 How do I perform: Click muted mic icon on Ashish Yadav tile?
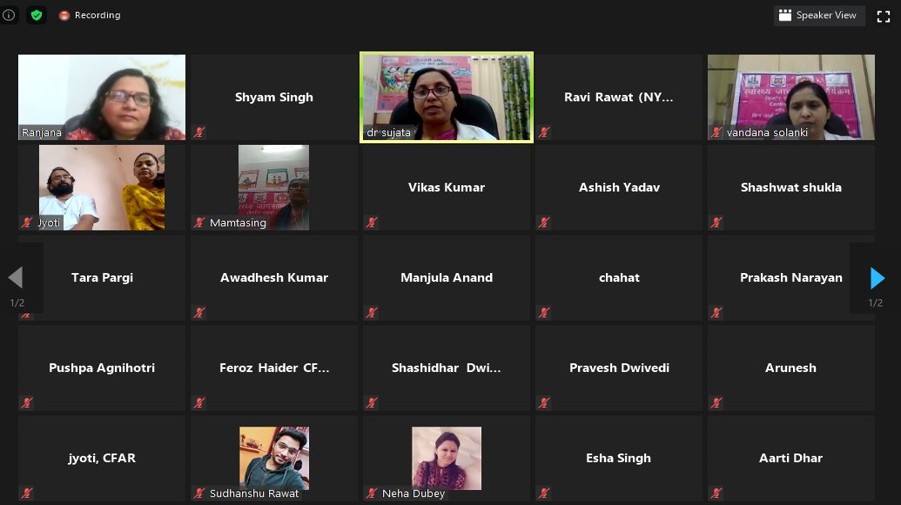click(x=544, y=222)
